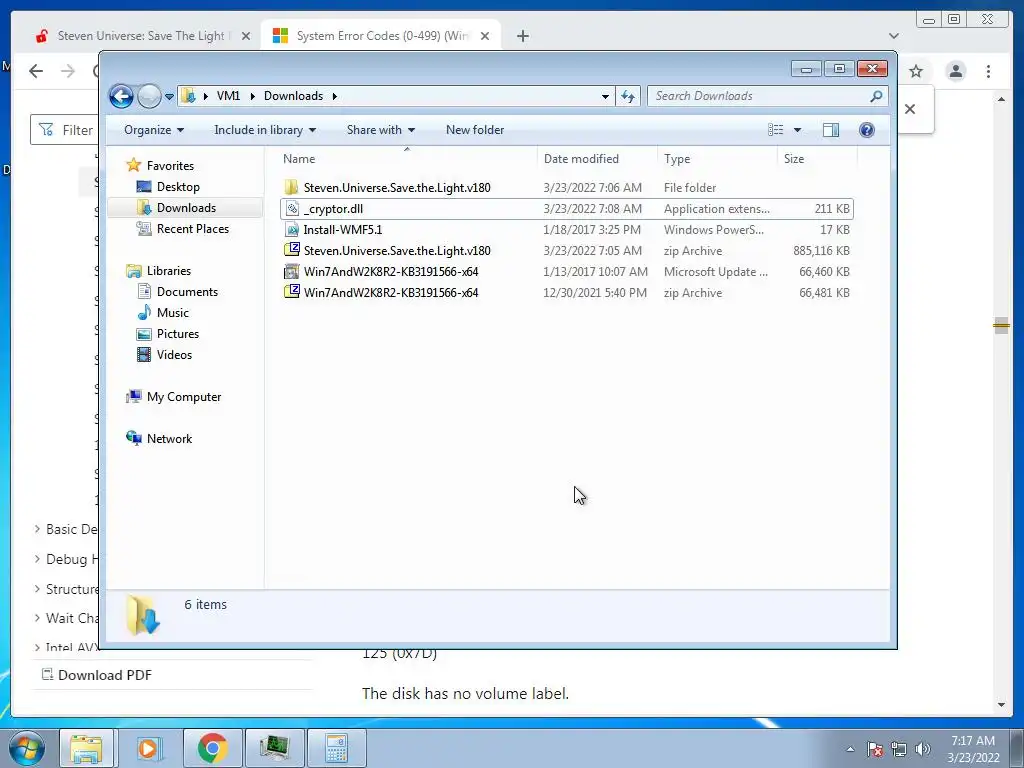Open a new browser tab with plus button
1024x768 pixels.
click(x=522, y=36)
